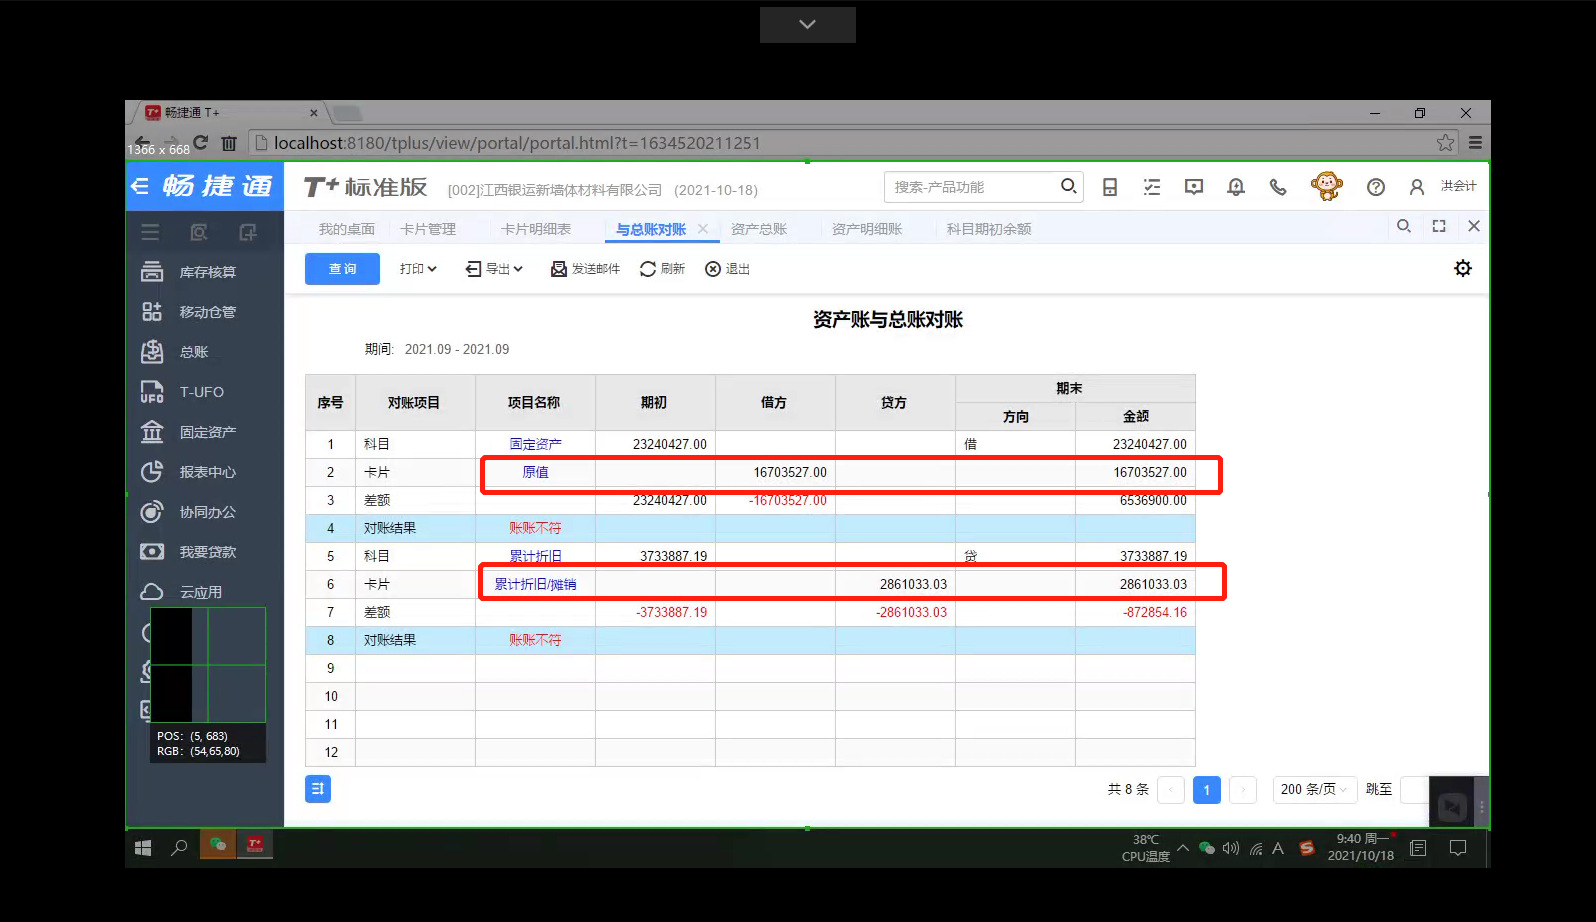This screenshot has height=922, width=1596.
Task: Open the message screen icon in the header
Action: (x=1194, y=187)
